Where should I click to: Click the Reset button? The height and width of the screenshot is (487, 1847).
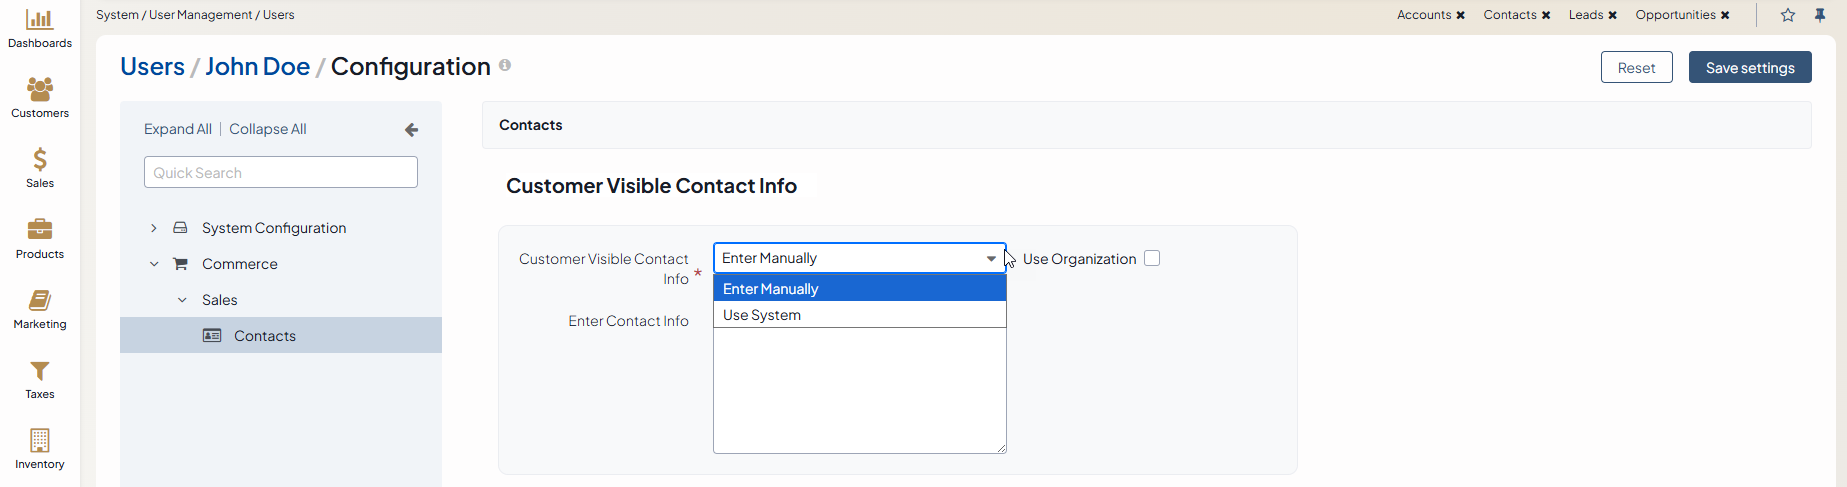click(x=1636, y=68)
